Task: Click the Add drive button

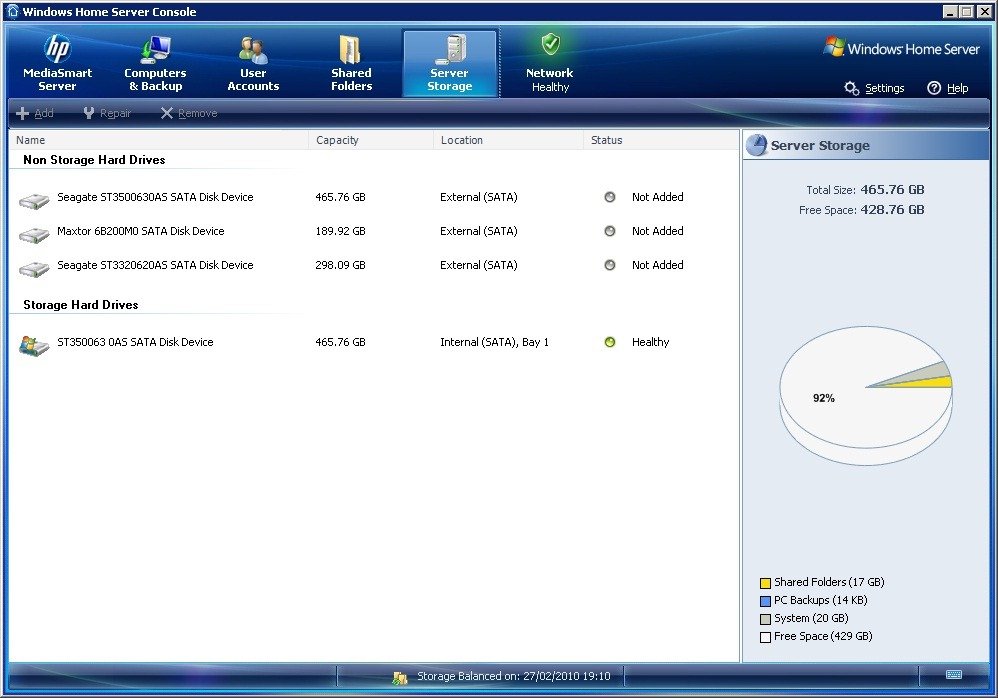Action: (35, 113)
